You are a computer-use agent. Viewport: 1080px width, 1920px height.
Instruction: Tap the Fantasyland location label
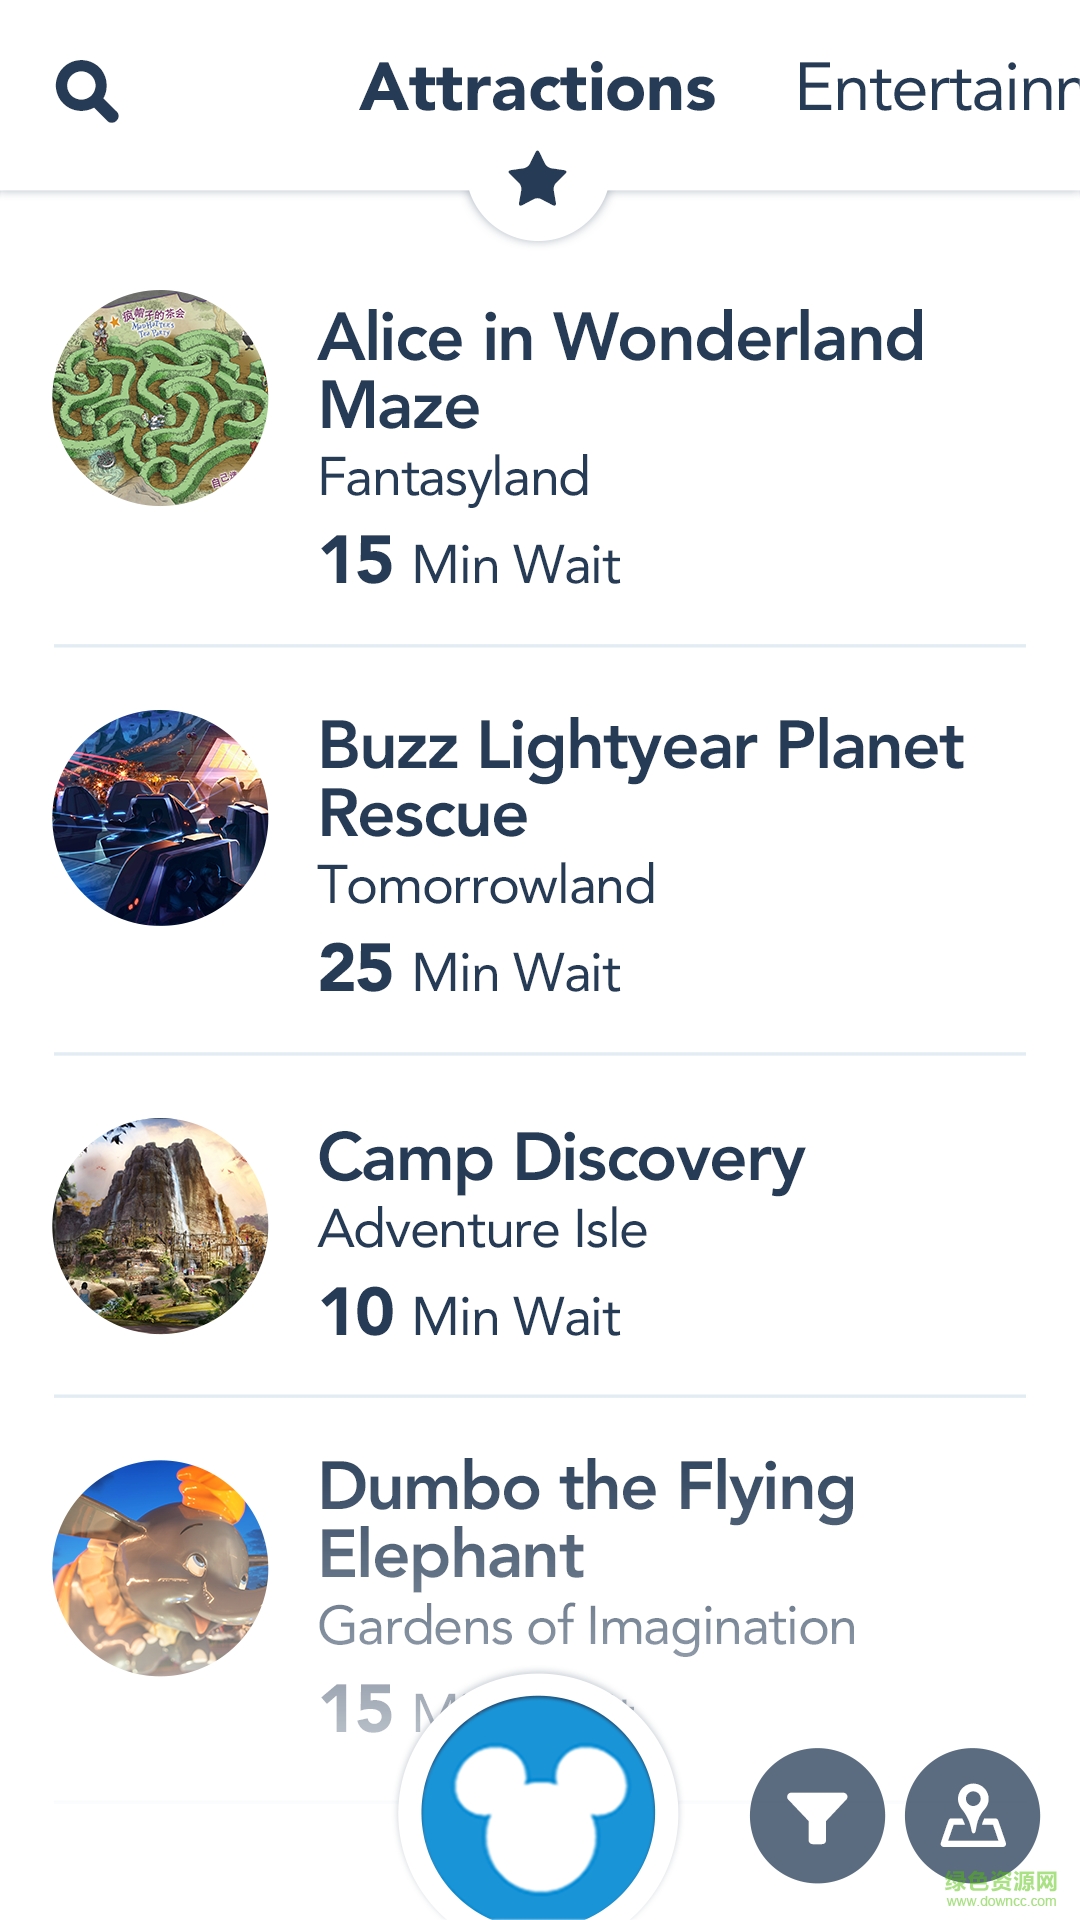454,477
